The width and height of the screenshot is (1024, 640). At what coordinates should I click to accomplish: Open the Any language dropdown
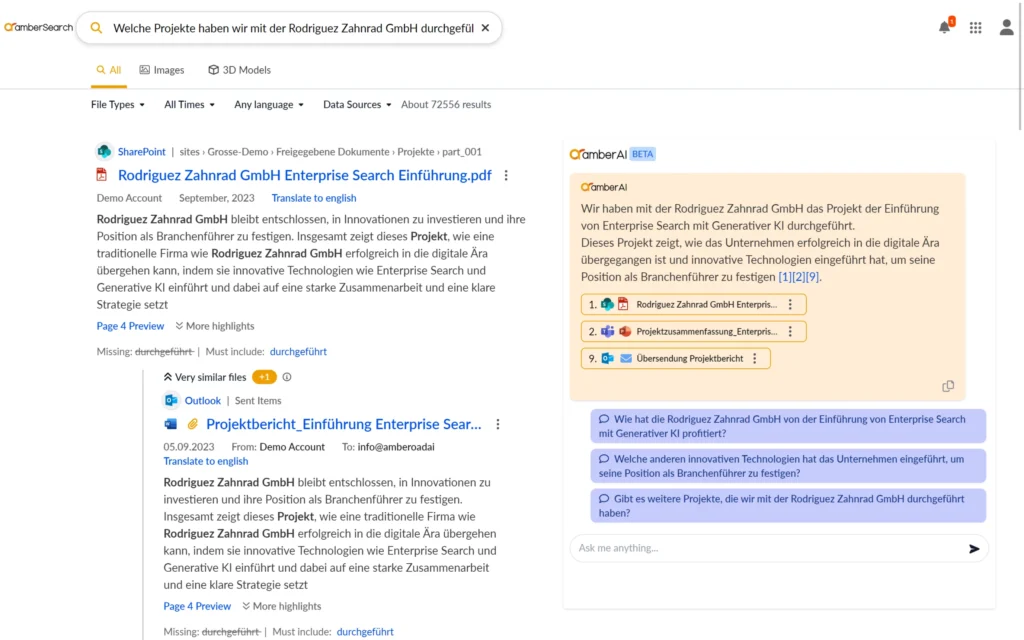pyautogui.click(x=268, y=104)
